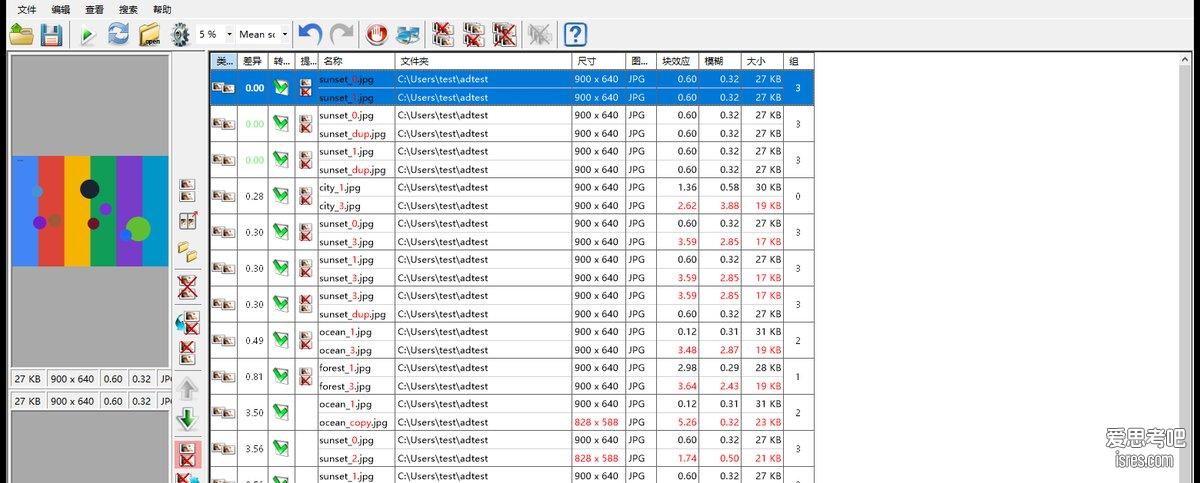Click the gray redo arrow
The width and height of the screenshot is (1200, 483).
tap(342, 34)
